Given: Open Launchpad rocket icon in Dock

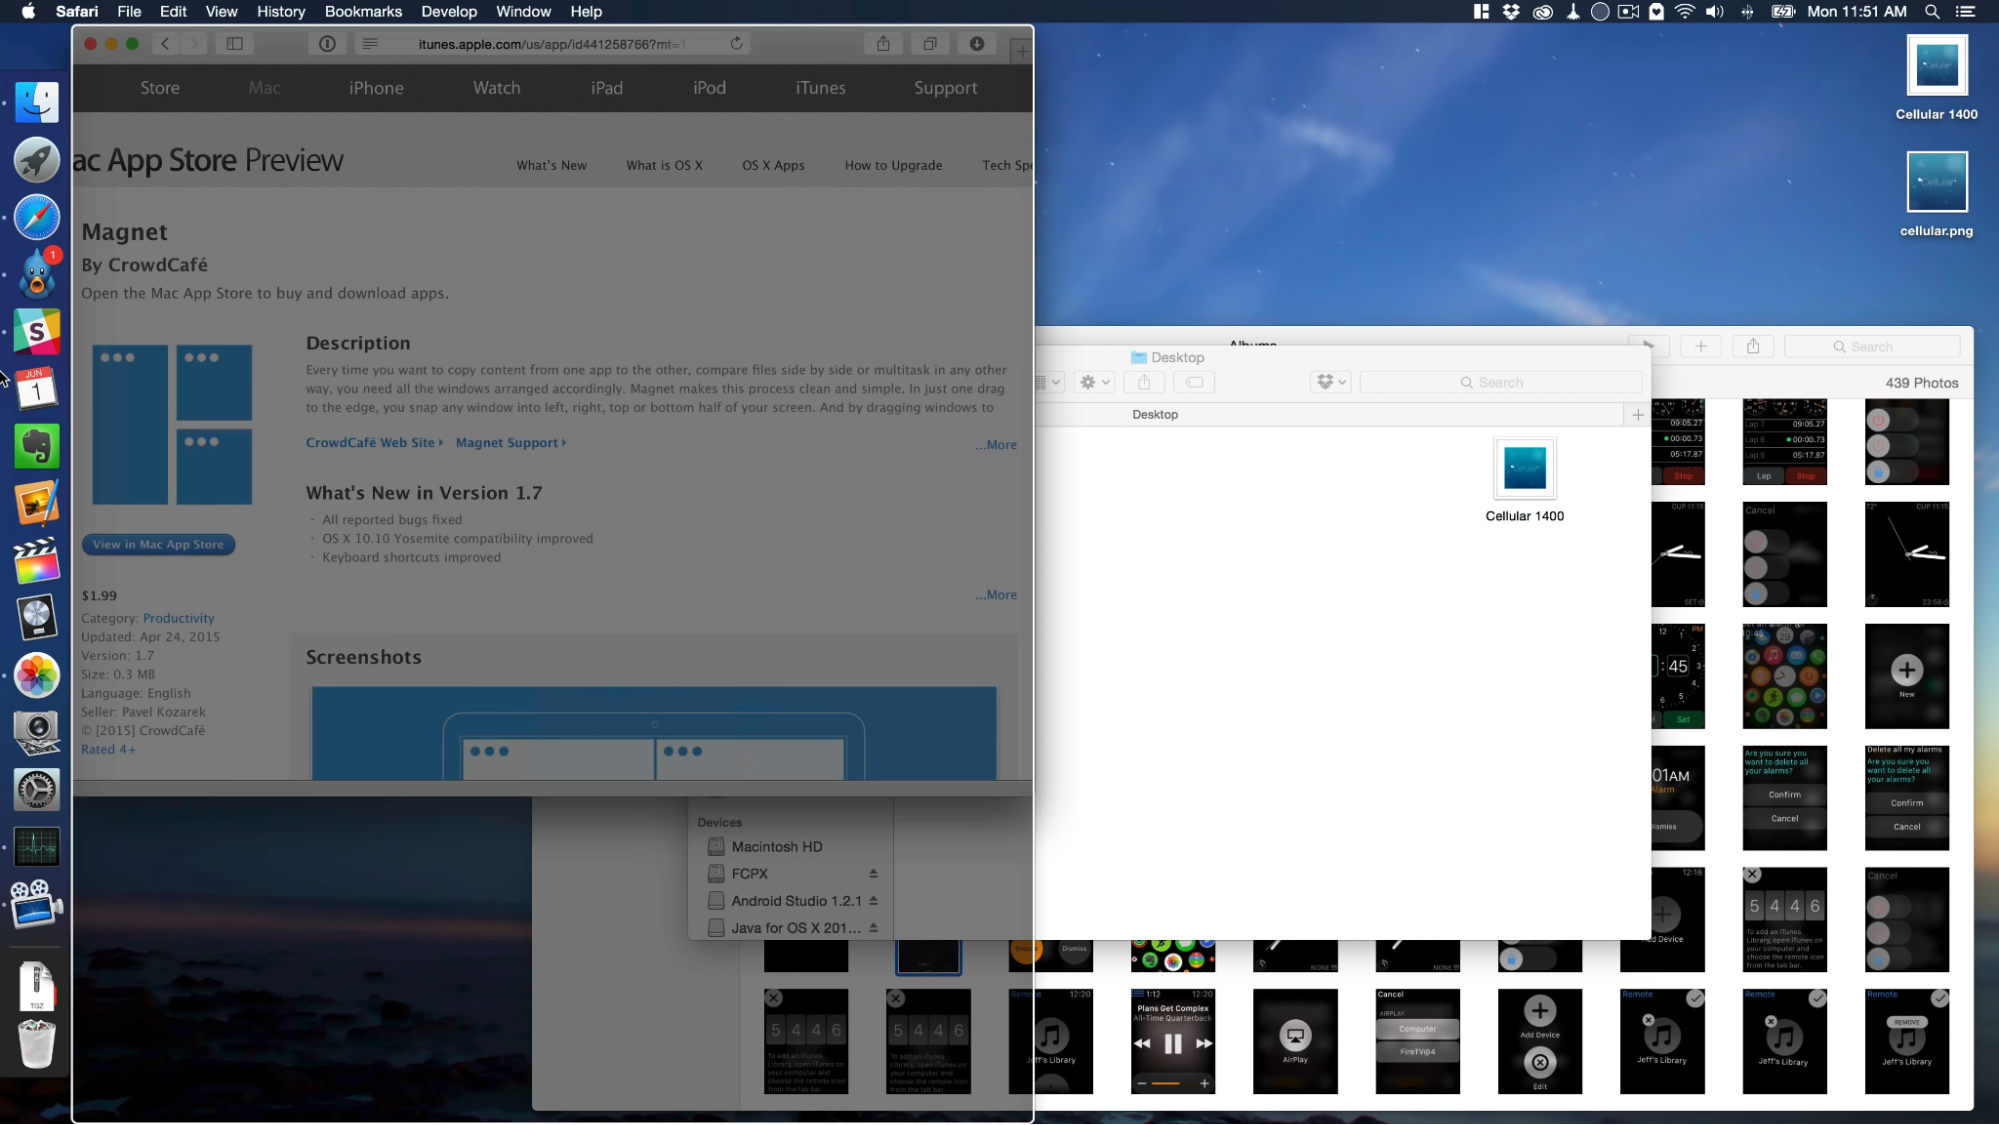Looking at the screenshot, I should tap(37, 160).
